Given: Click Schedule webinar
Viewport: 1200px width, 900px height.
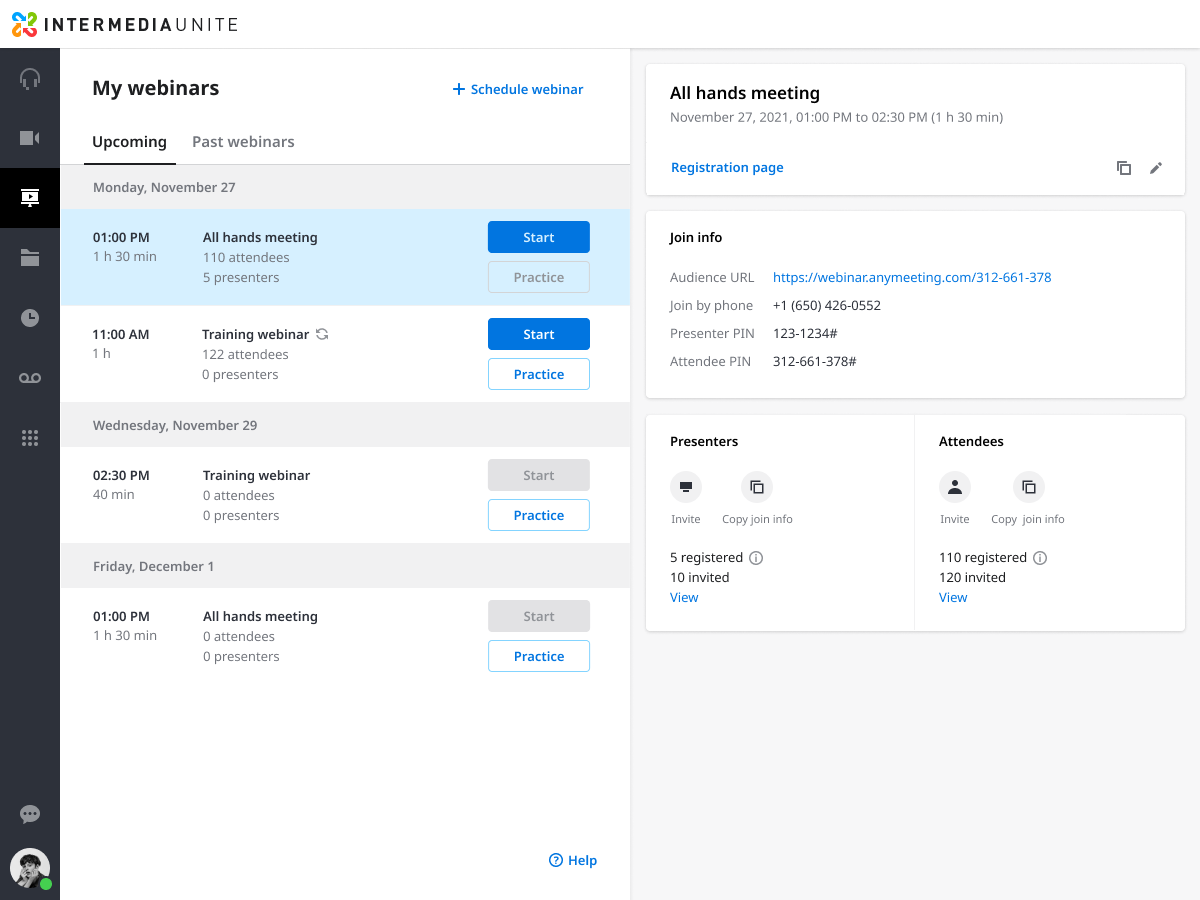Looking at the screenshot, I should (x=517, y=89).
